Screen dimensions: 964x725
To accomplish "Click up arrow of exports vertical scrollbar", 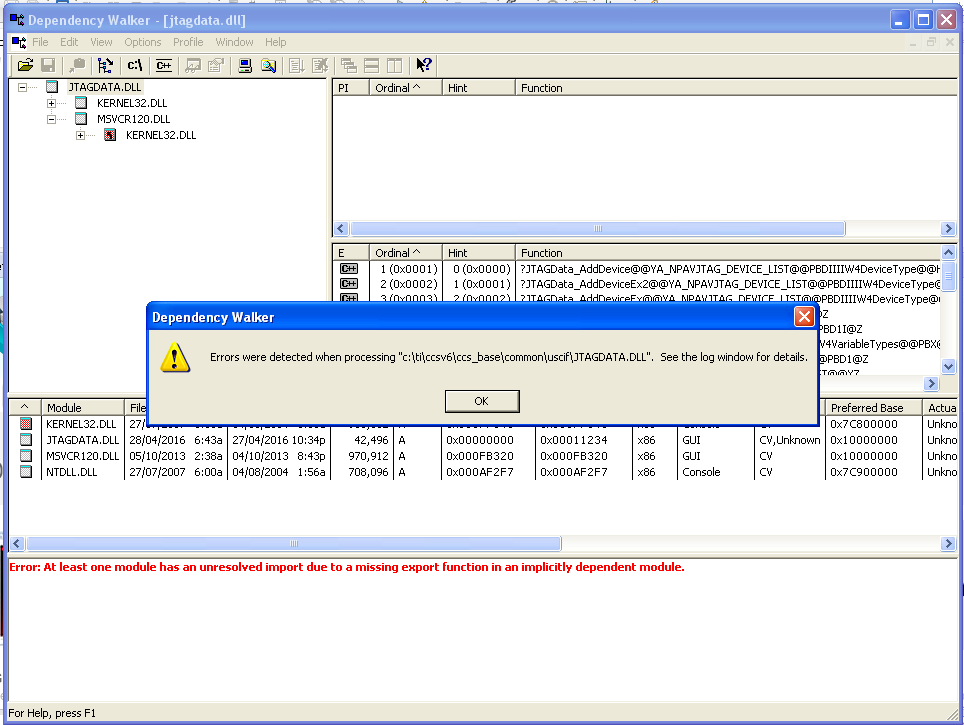I will (948, 252).
